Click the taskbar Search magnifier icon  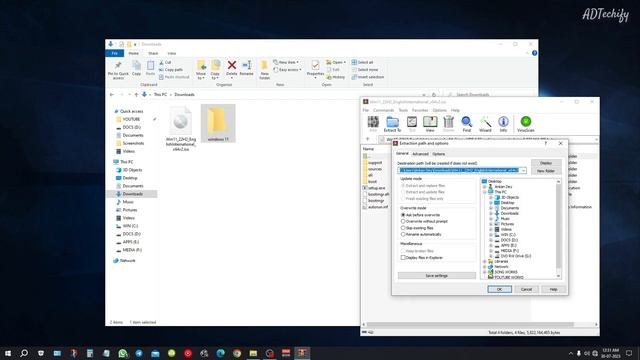(x=24, y=353)
